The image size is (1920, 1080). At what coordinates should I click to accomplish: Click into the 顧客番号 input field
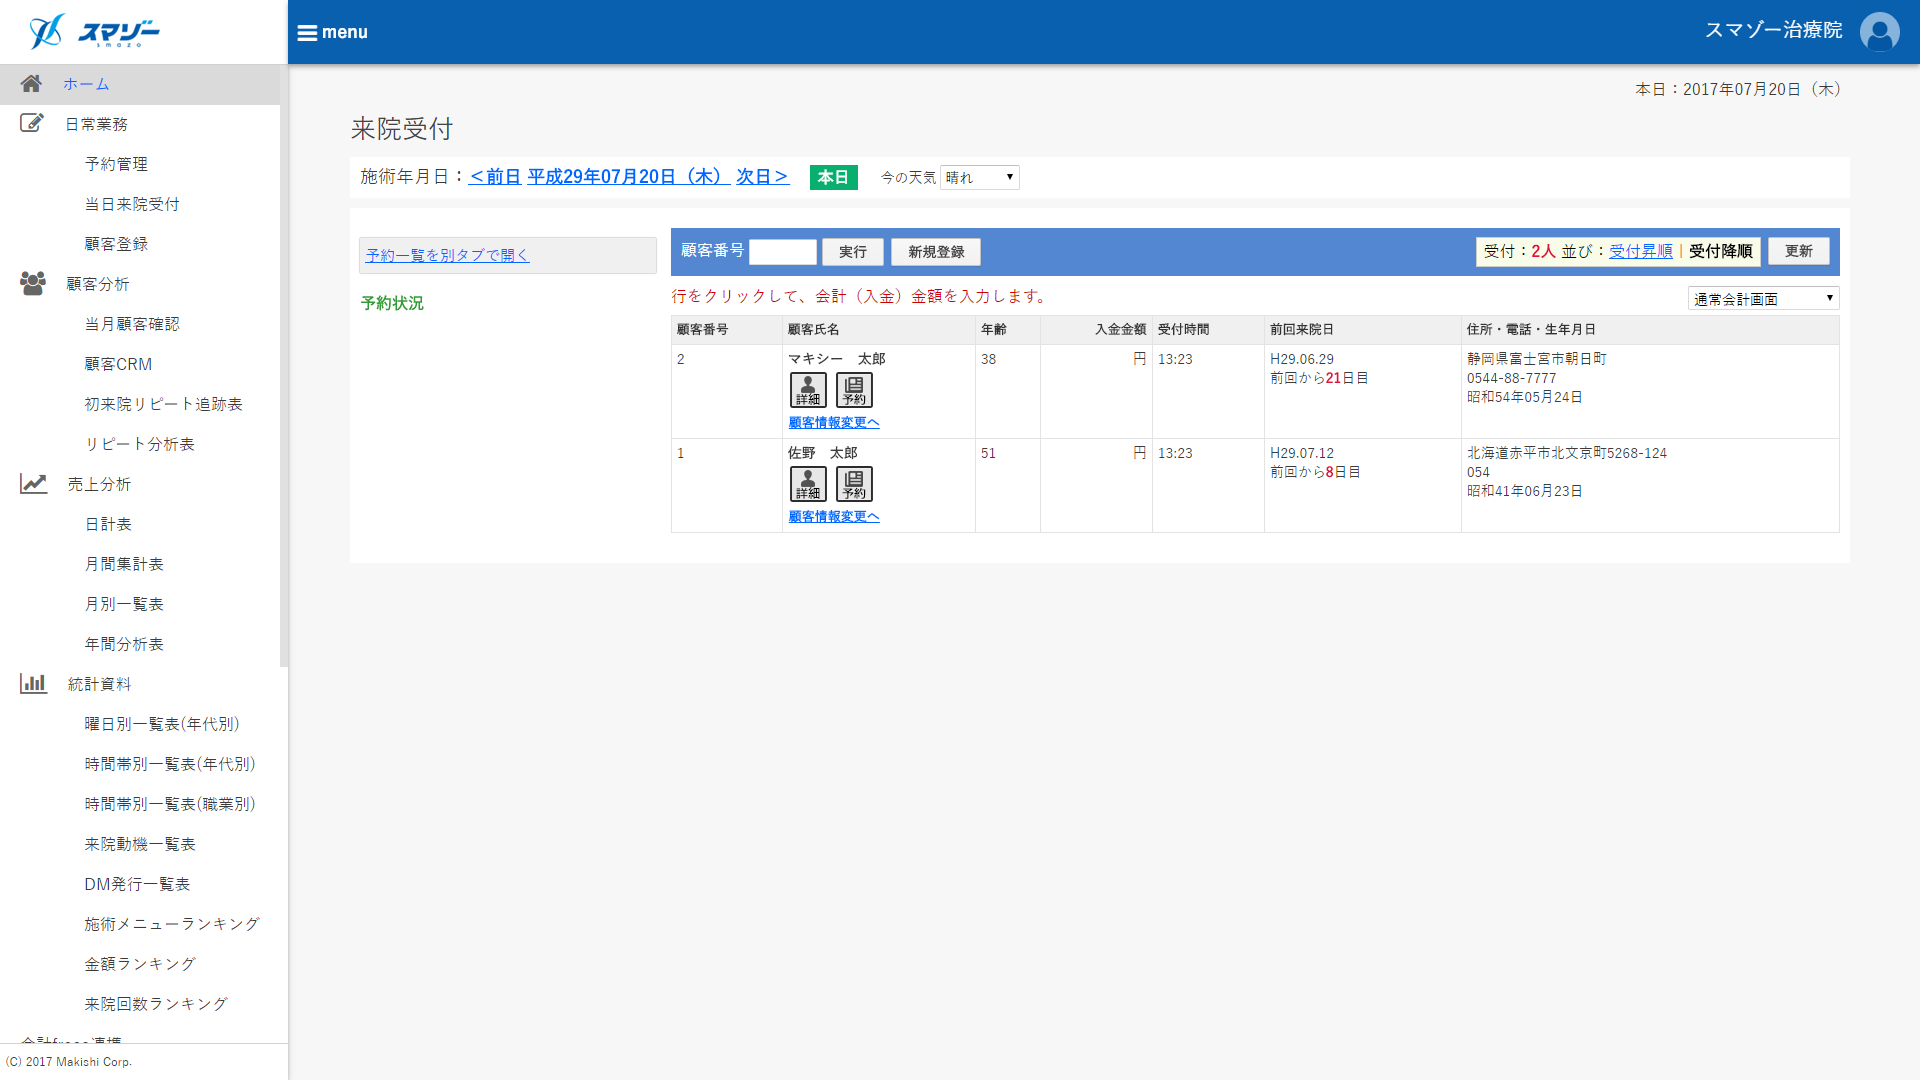tap(783, 252)
